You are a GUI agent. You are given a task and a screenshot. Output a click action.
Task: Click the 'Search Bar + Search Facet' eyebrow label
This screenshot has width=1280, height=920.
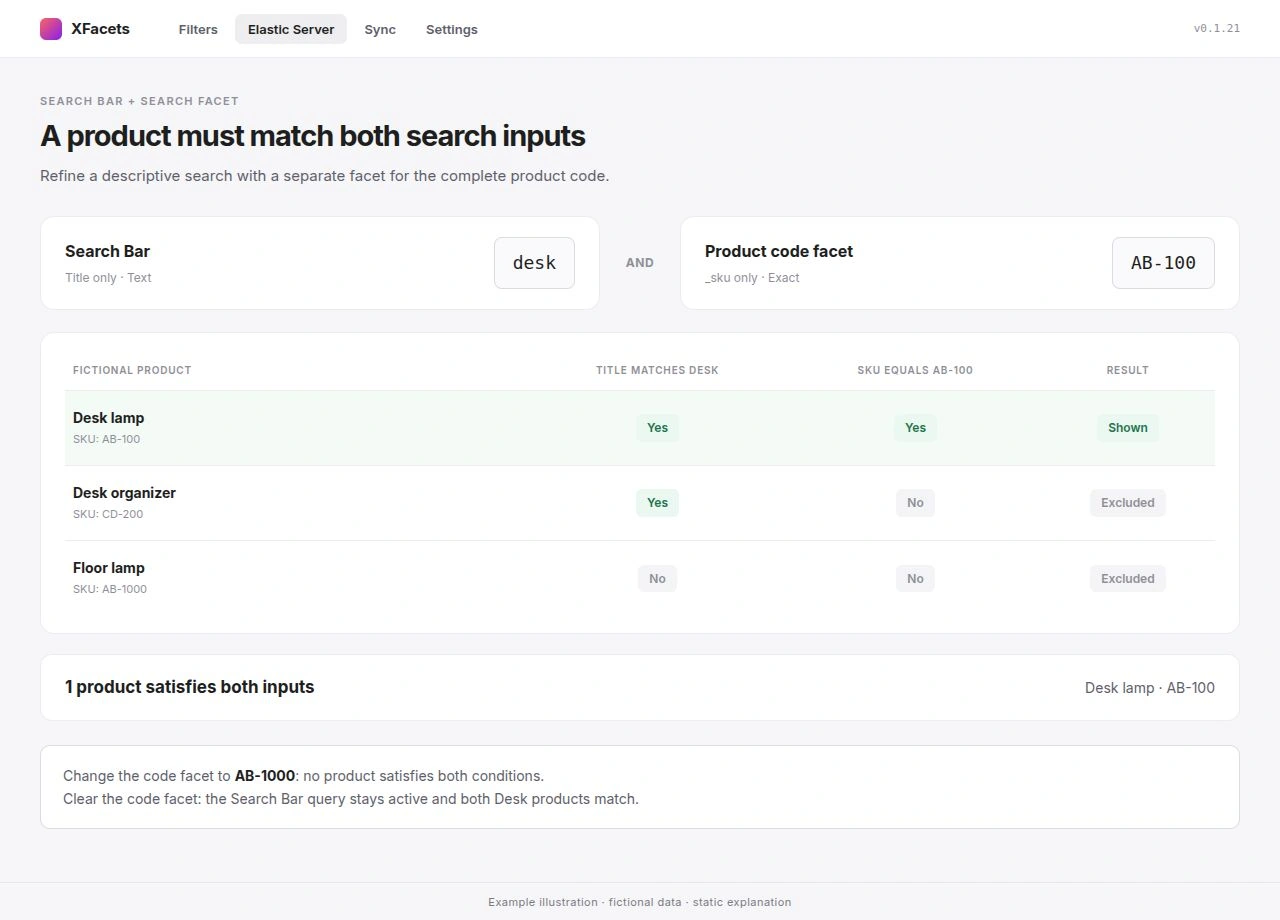point(139,101)
